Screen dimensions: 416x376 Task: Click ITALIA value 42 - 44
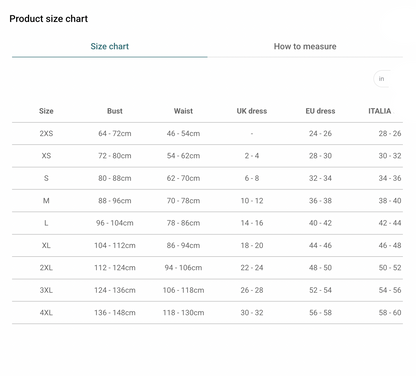click(390, 223)
